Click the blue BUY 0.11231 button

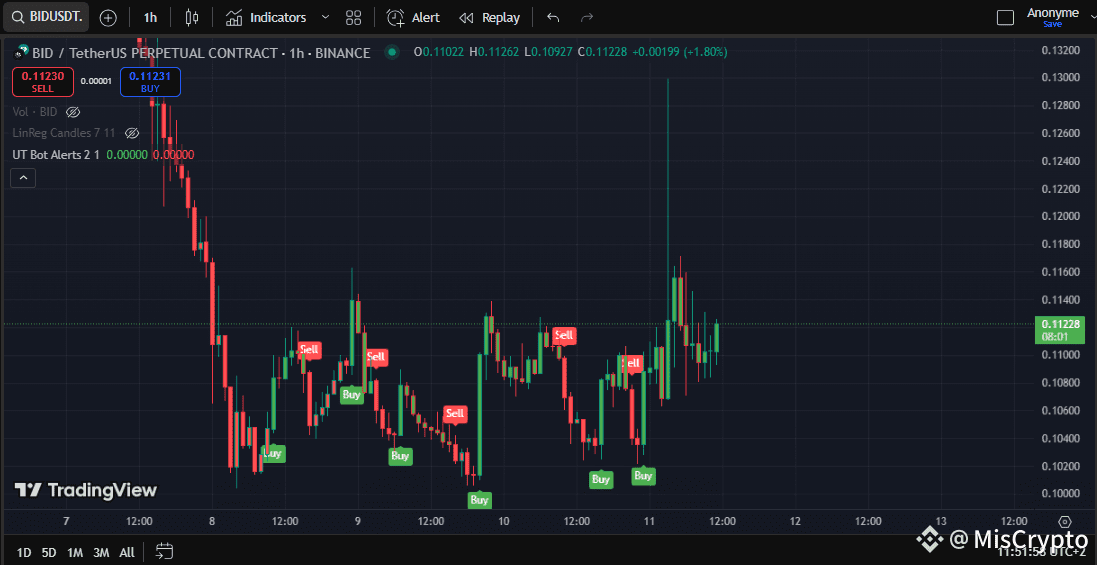(150, 82)
